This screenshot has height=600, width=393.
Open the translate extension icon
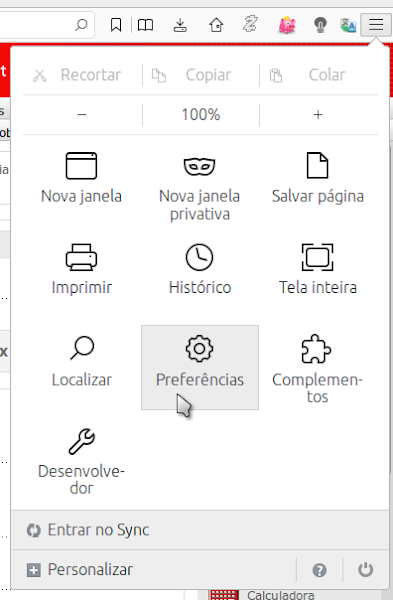[x=348, y=25]
